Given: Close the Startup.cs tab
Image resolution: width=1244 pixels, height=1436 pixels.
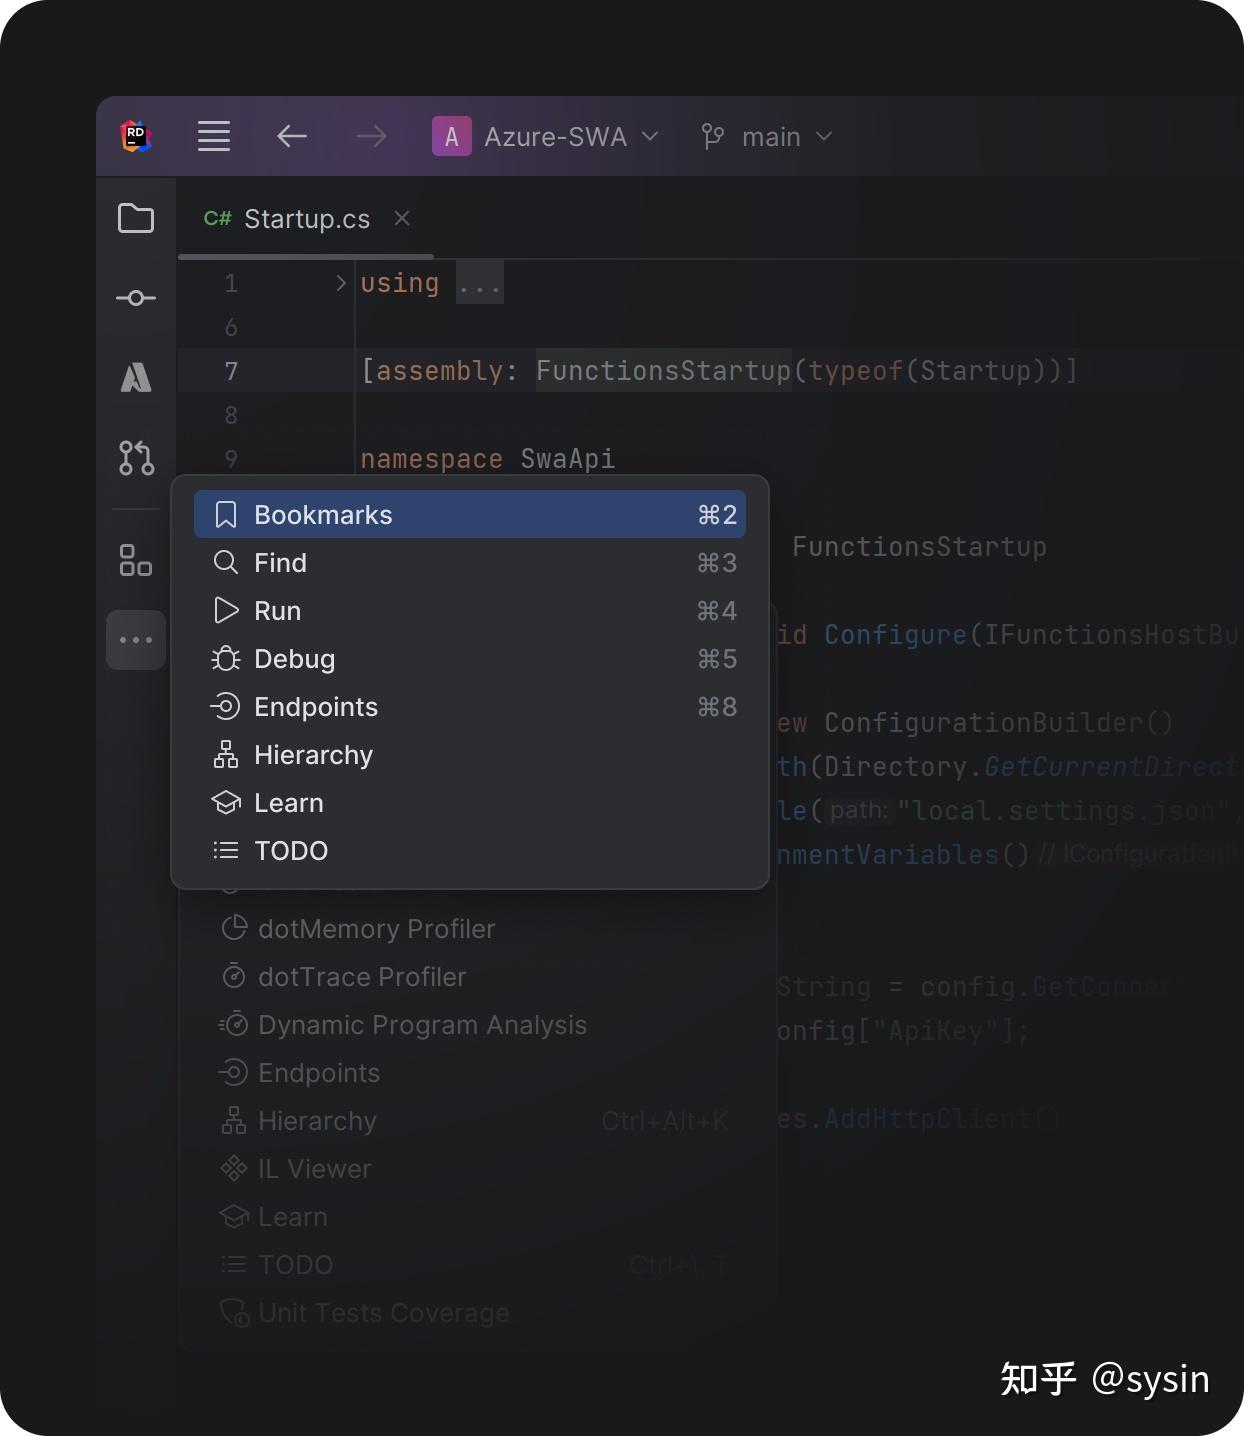Looking at the screenshot, I should (401, 218).
